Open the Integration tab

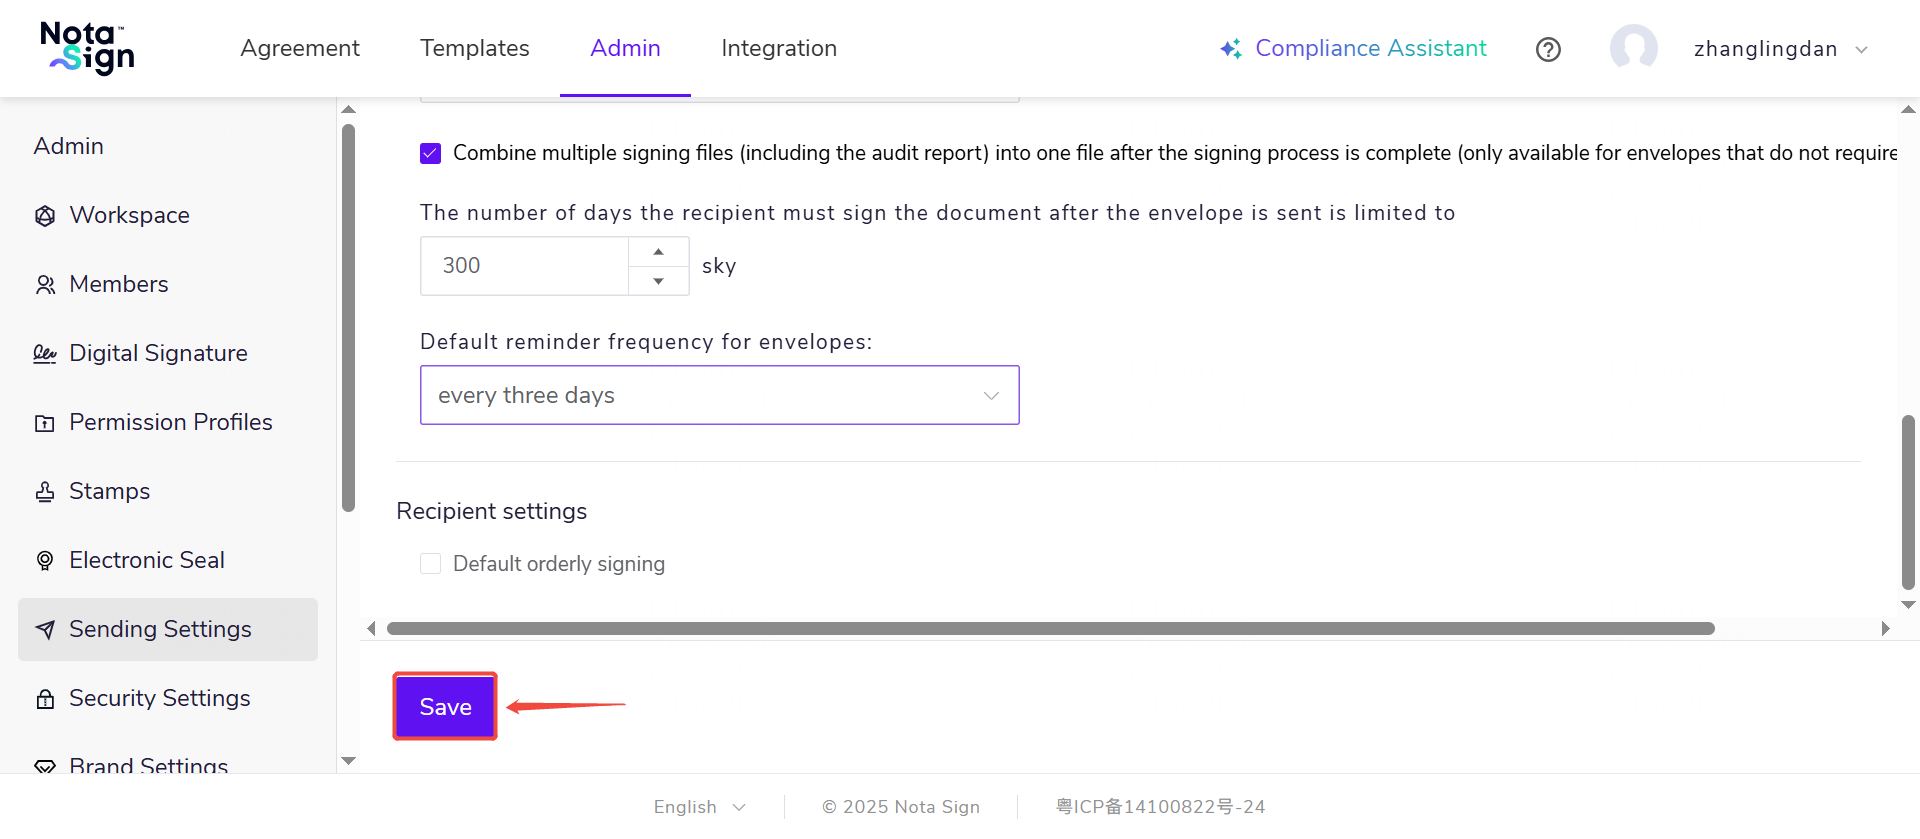(778, 48)
